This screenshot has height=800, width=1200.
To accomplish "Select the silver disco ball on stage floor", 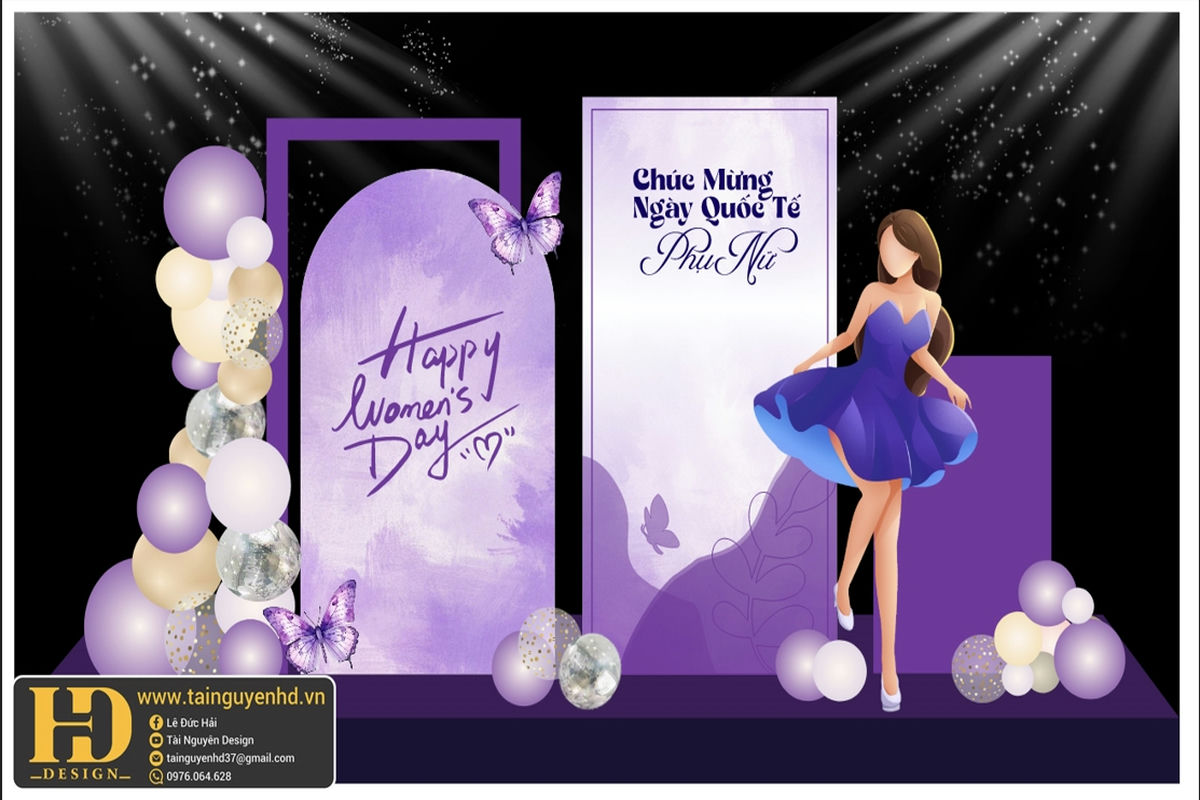I will coord(590,671).
